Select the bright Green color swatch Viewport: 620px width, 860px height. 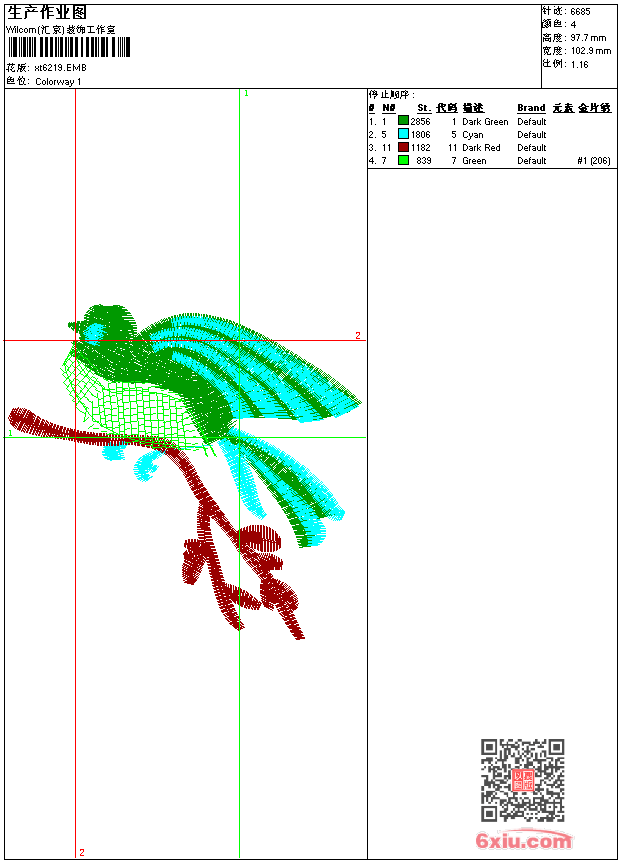(x=403, y=160)
